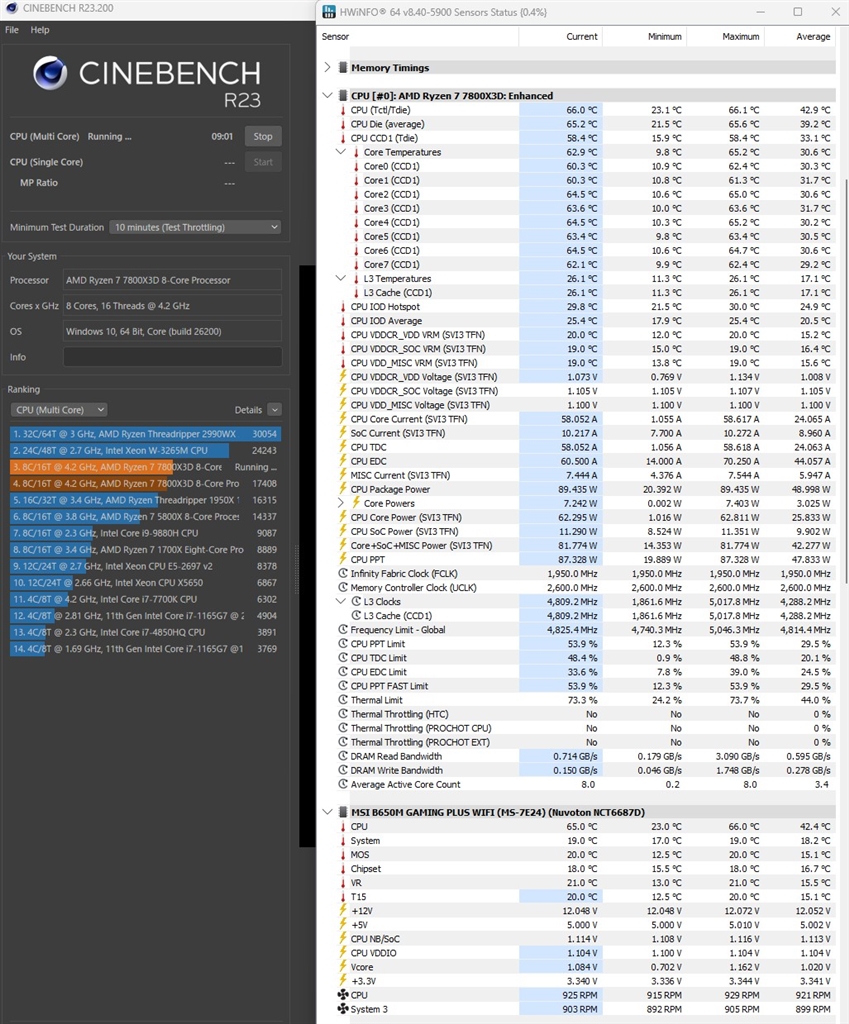Click fan icon beside motherboard CPU RPM
This screenshot has height=1024, width=849.
(343, 995)
